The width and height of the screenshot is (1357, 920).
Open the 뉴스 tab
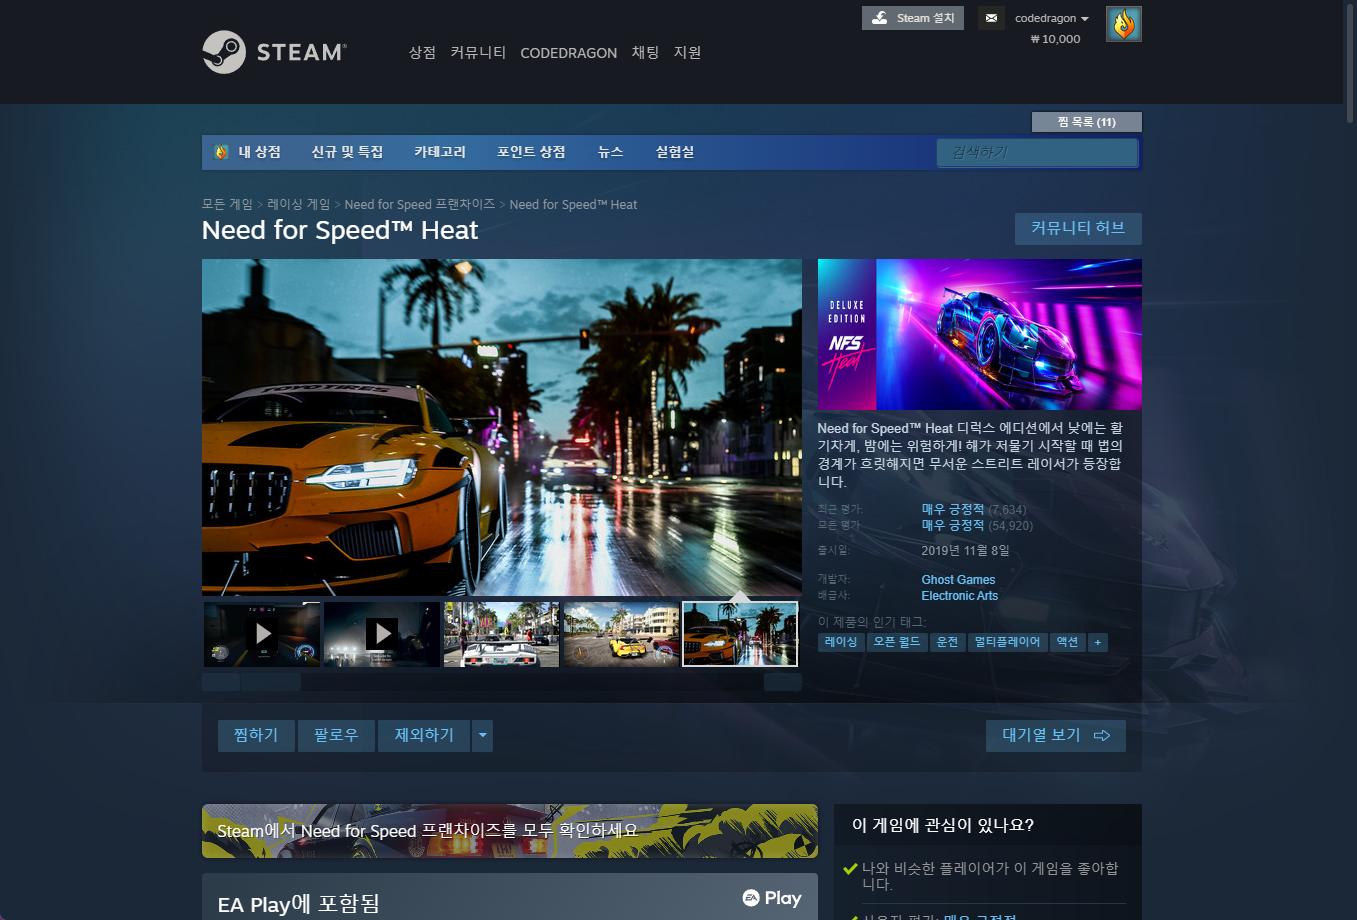(610, 152)
